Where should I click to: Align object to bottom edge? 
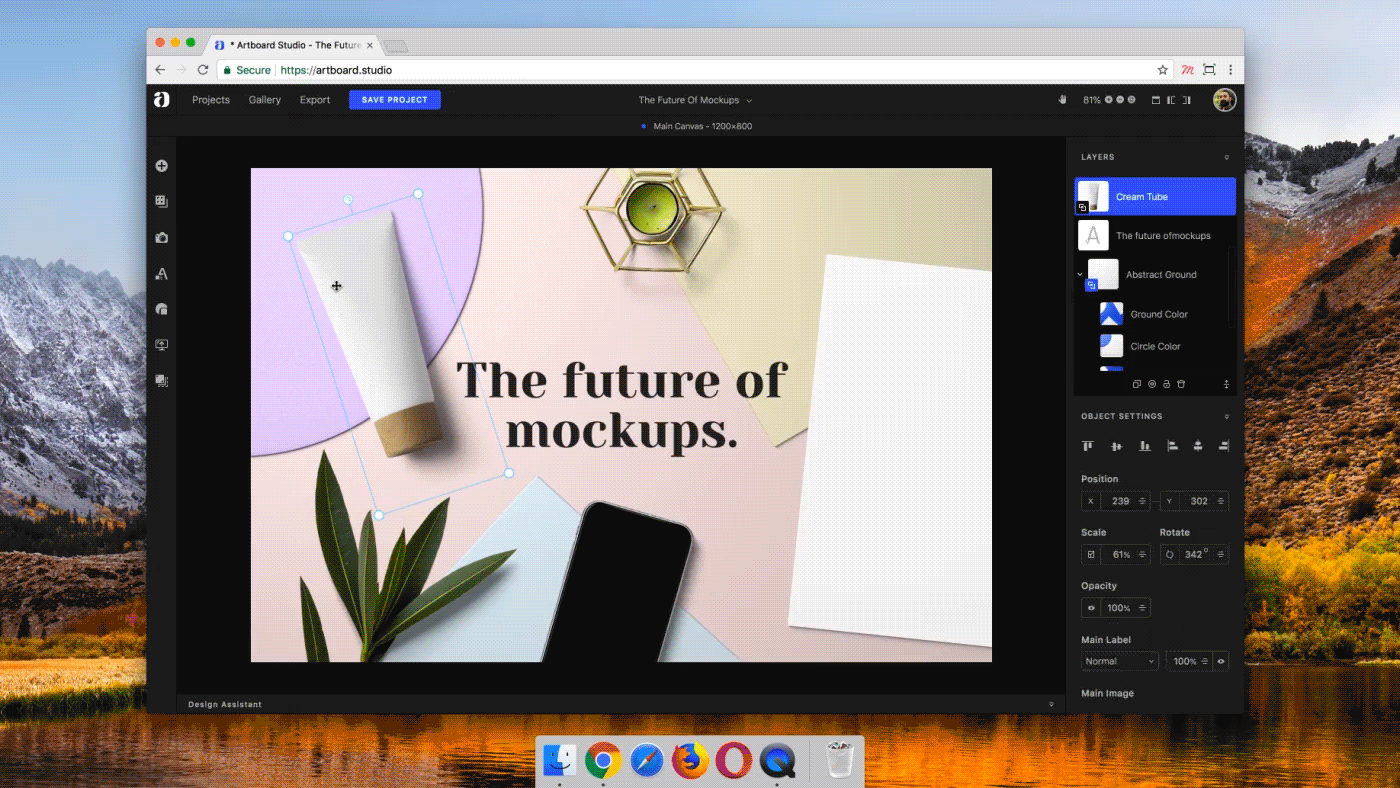(1145, 446)
